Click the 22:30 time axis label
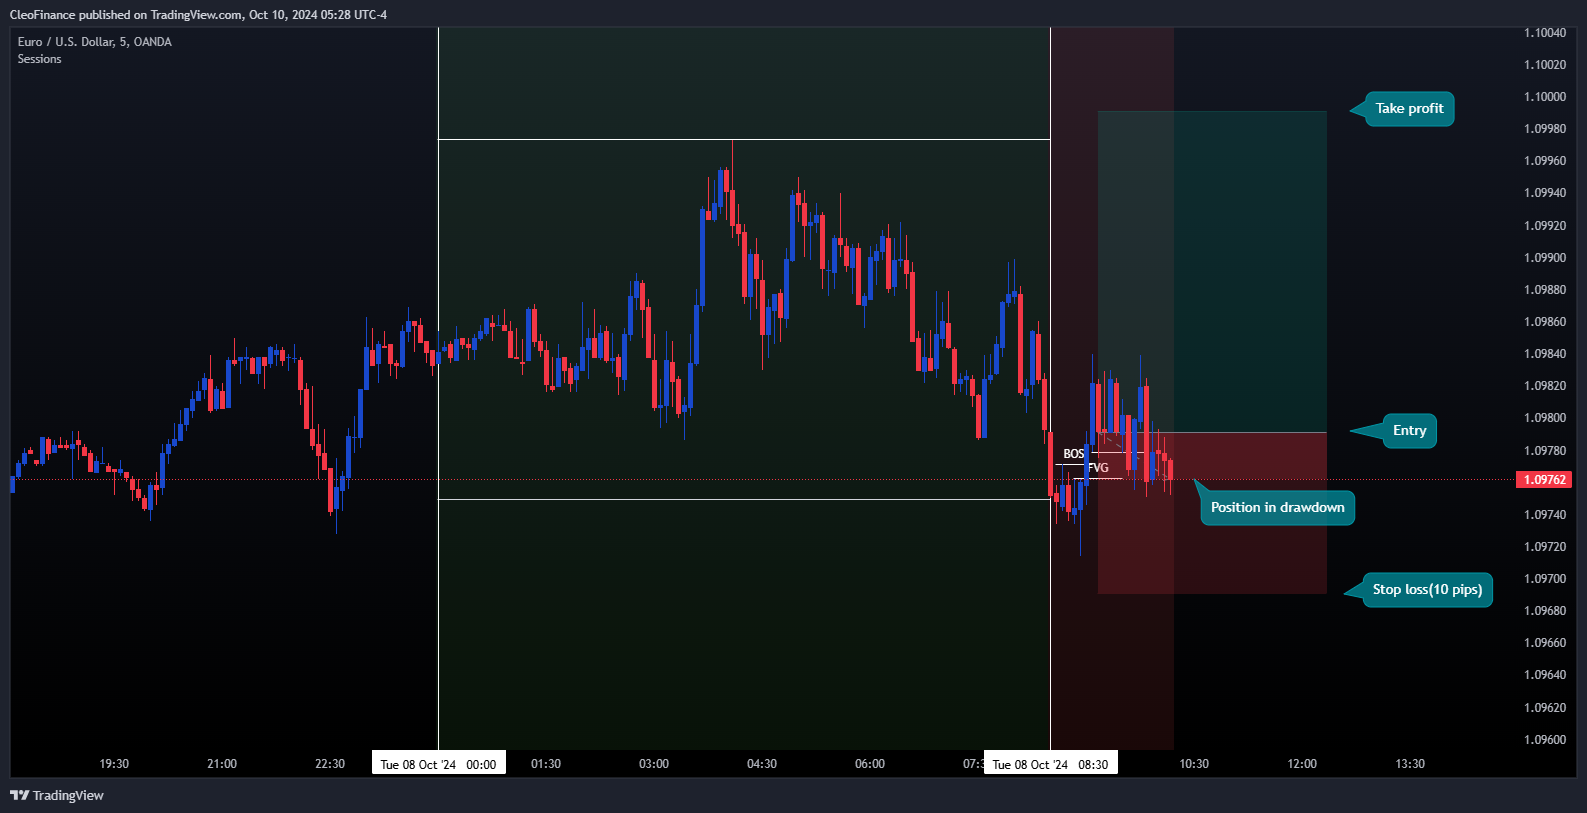 tap(330, 764)
